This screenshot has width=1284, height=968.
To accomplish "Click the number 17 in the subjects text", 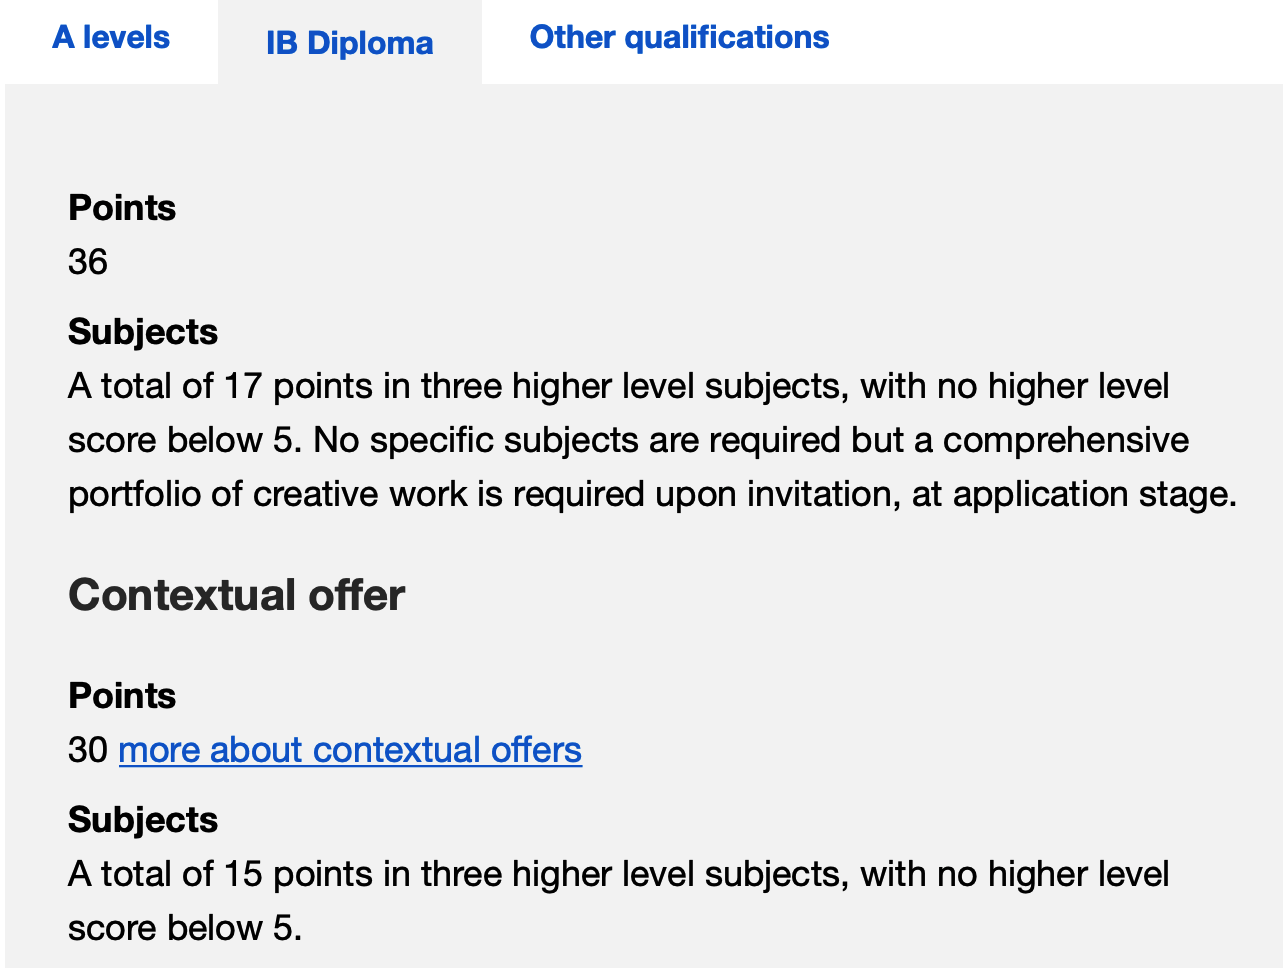I will [x=243, y=386].
